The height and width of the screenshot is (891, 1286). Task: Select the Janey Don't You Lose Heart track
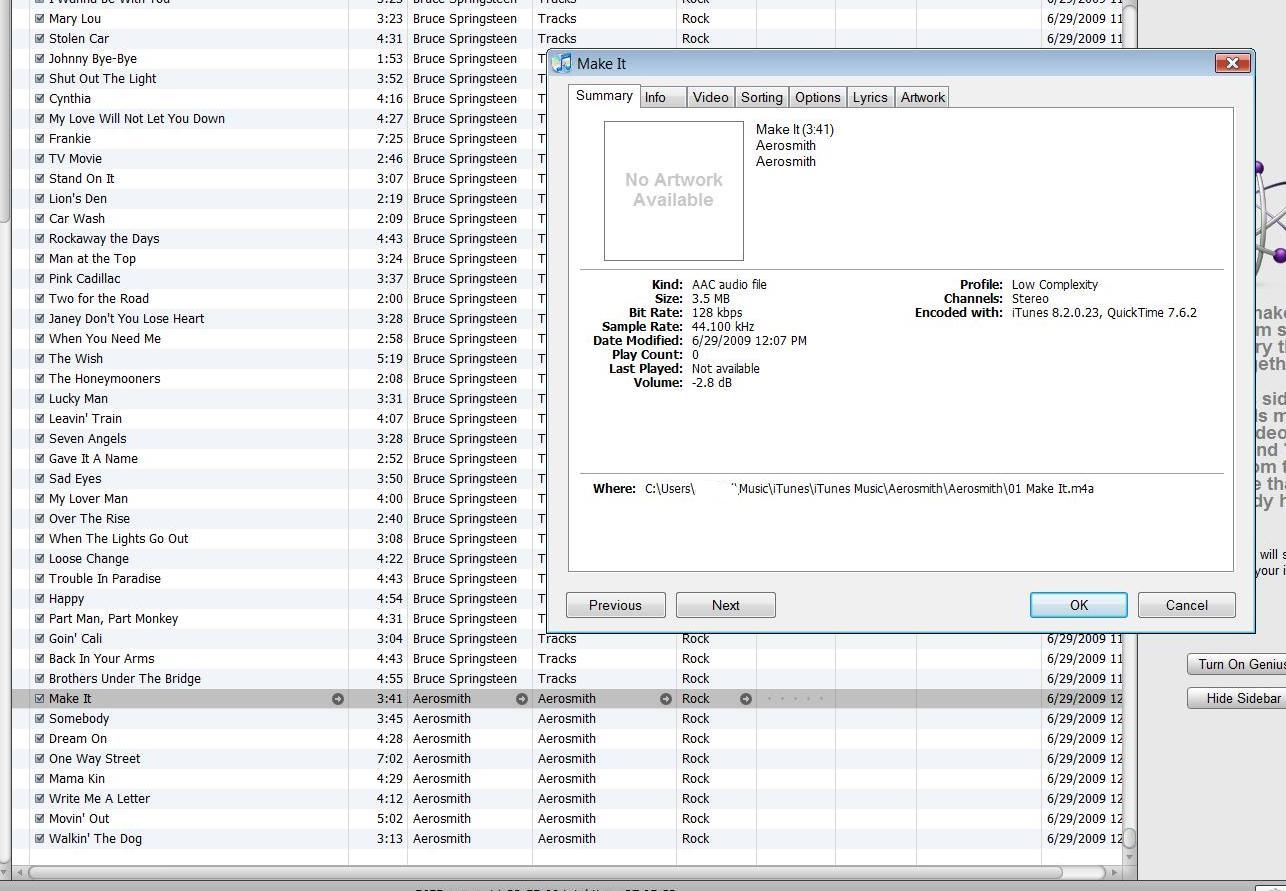coord(127,319)
